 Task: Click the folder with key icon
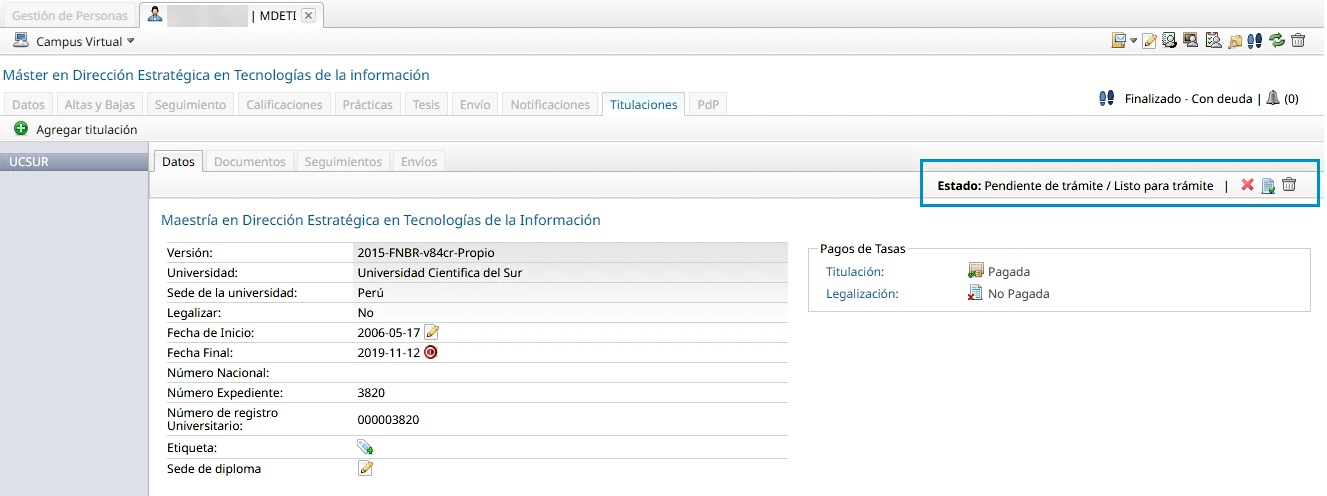[1235, 41]
